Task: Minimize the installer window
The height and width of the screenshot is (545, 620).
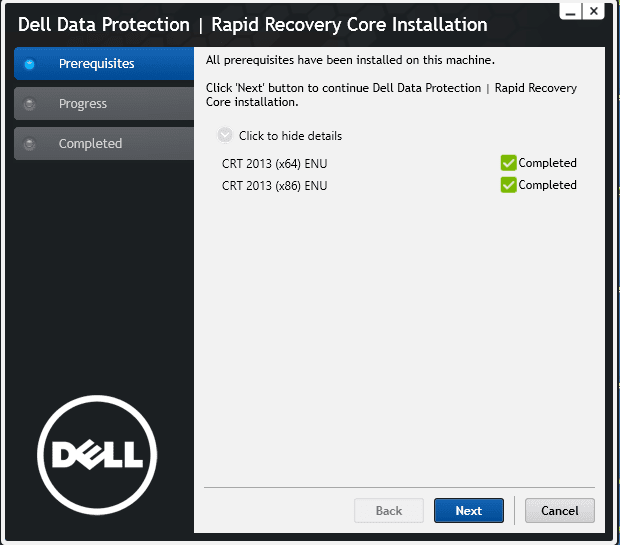Action: (570, 11)
